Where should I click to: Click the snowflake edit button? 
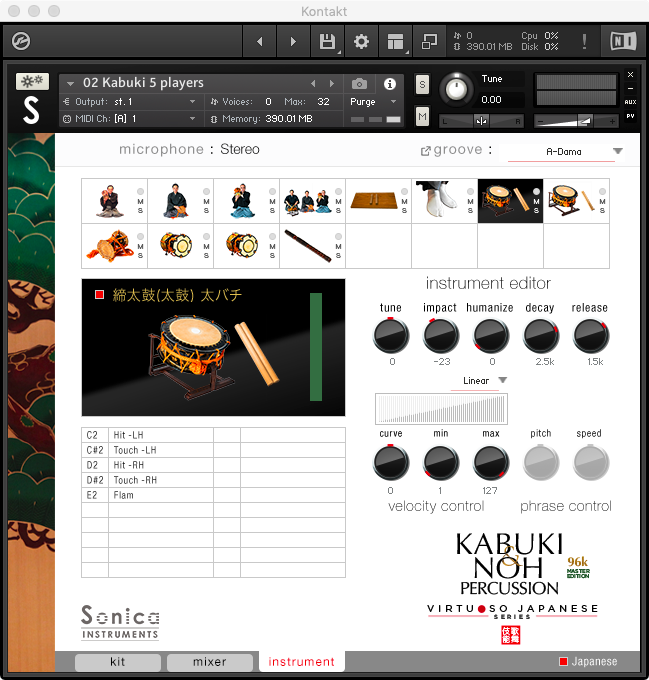point(33,81)
